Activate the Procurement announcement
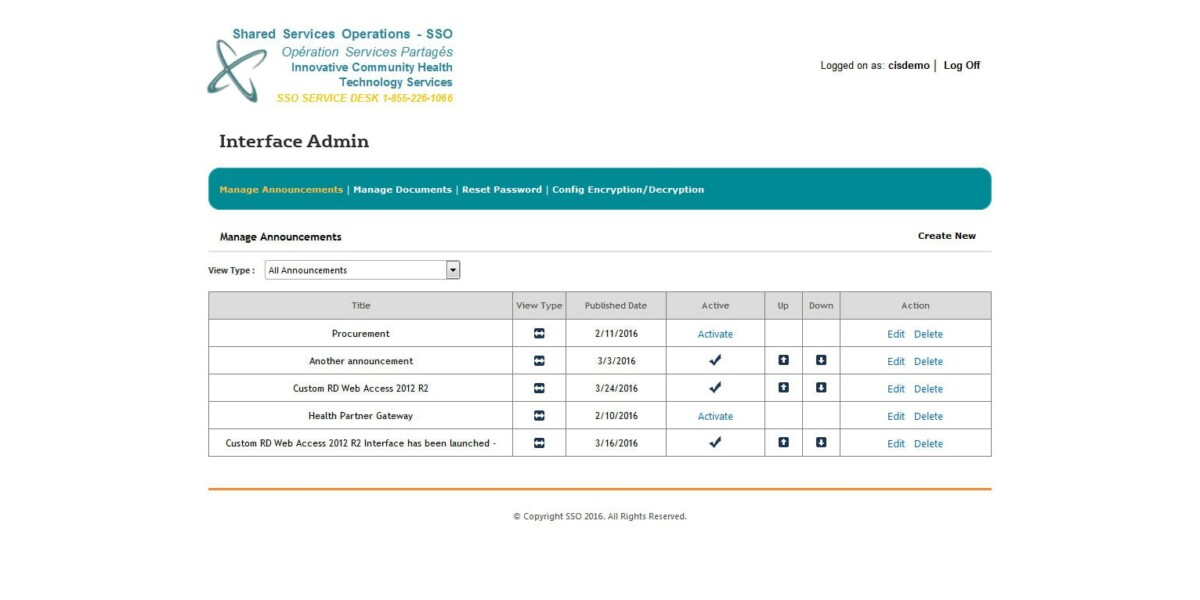Screen dimensions: 1200x600 (713, 333)
